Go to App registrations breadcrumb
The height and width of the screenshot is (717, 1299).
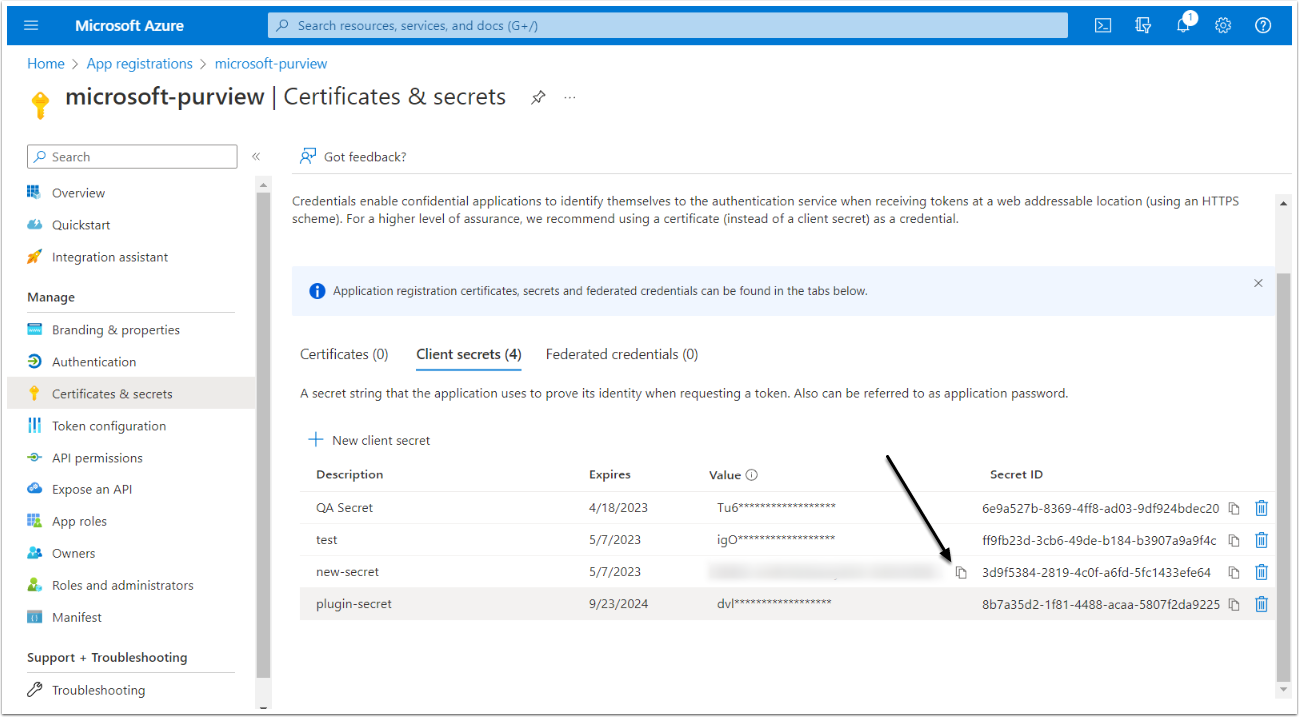click(139, 63)
